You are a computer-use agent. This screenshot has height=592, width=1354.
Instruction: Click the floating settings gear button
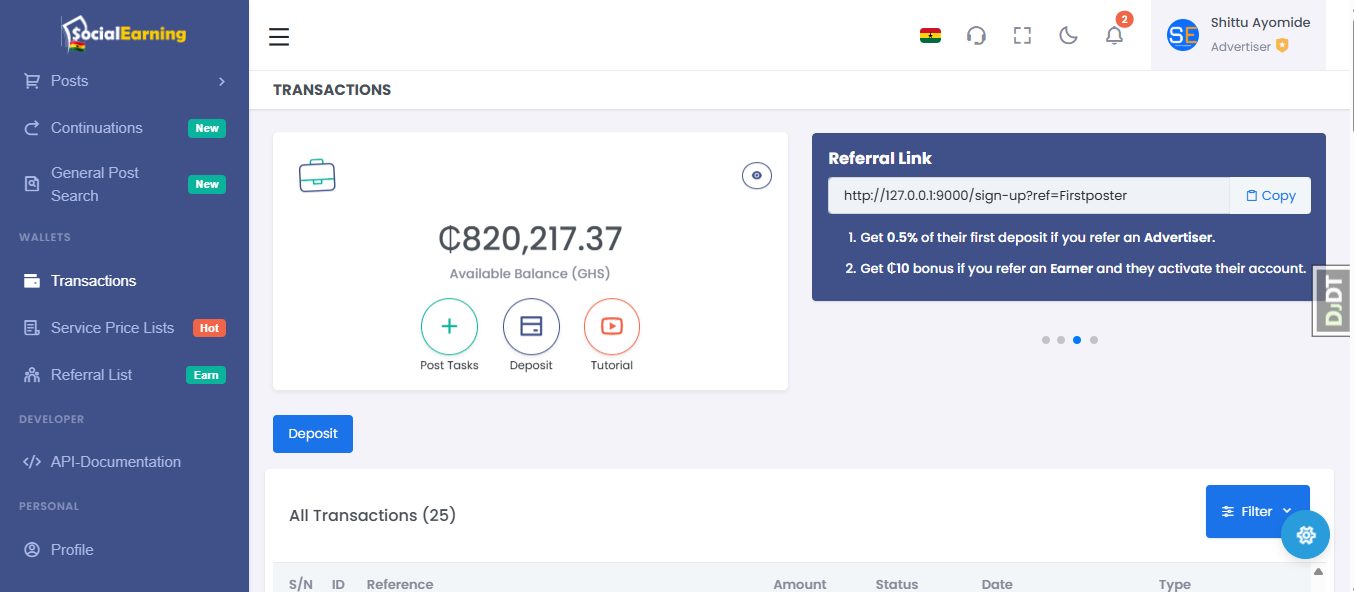tap(1305, 535)
